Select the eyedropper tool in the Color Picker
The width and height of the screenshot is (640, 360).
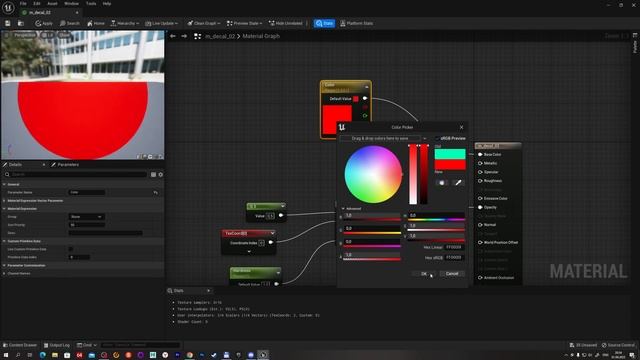458,182
